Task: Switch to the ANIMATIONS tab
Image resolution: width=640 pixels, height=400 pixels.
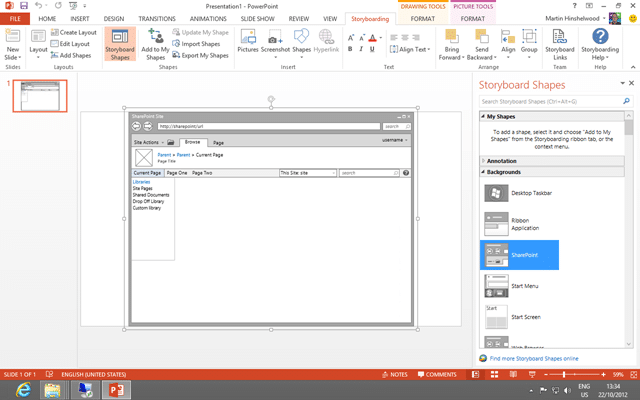Action: tap(208, 19)
